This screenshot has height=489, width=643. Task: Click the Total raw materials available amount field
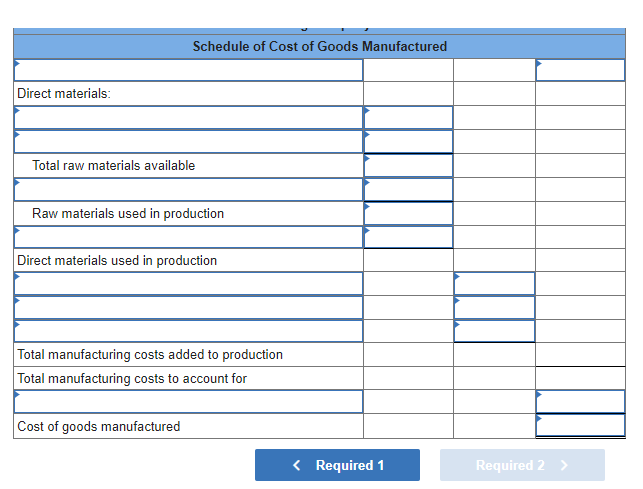click(408, 166)
